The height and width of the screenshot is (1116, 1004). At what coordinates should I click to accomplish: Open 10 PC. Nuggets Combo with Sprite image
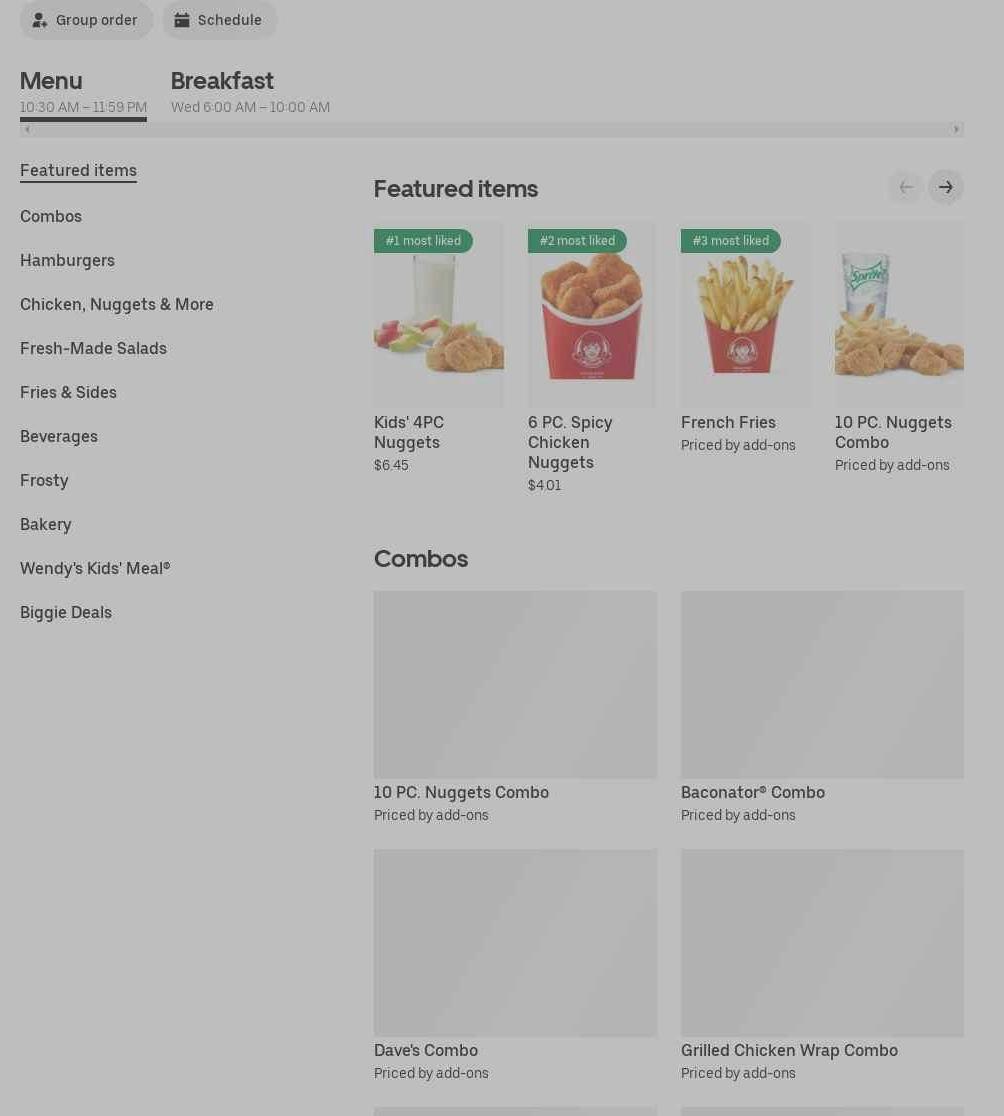899,315
